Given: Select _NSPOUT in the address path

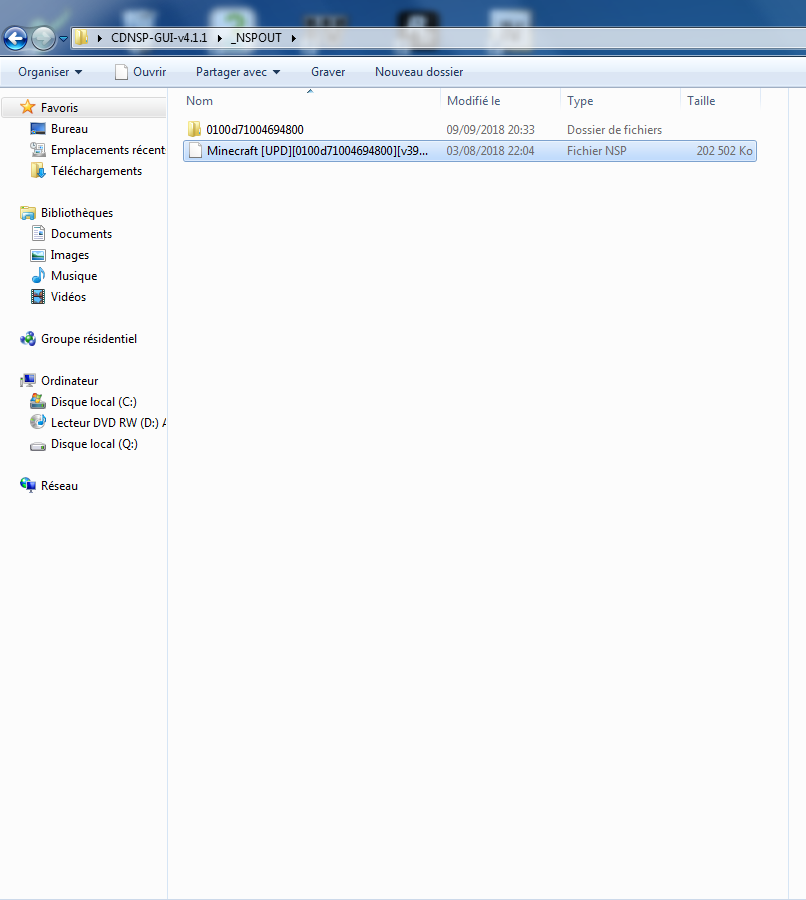Looking at the screenshot, I should click(x=256, y=38).
